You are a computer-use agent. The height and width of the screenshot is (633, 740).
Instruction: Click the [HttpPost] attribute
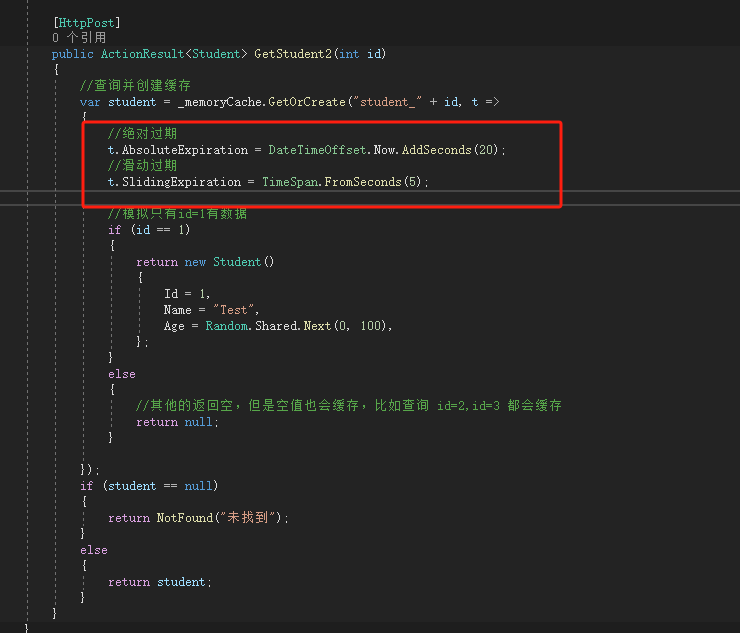coord(86,22)
